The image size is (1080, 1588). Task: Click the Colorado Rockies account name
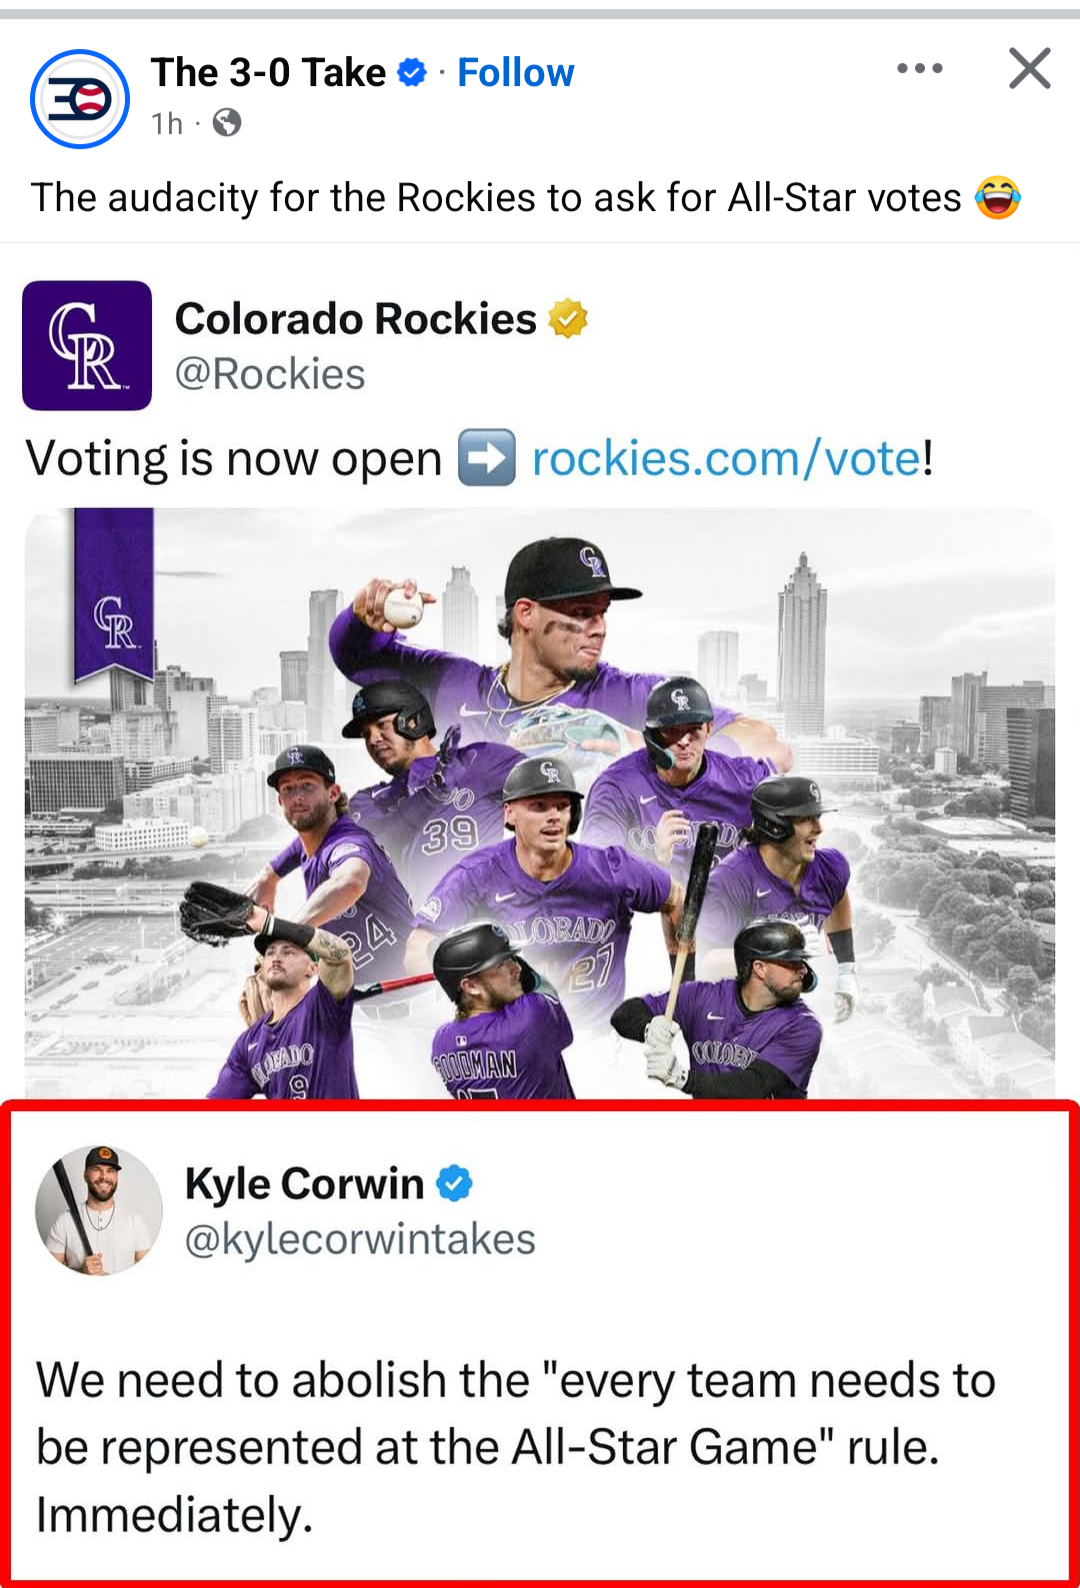click(x=356, y=319)
